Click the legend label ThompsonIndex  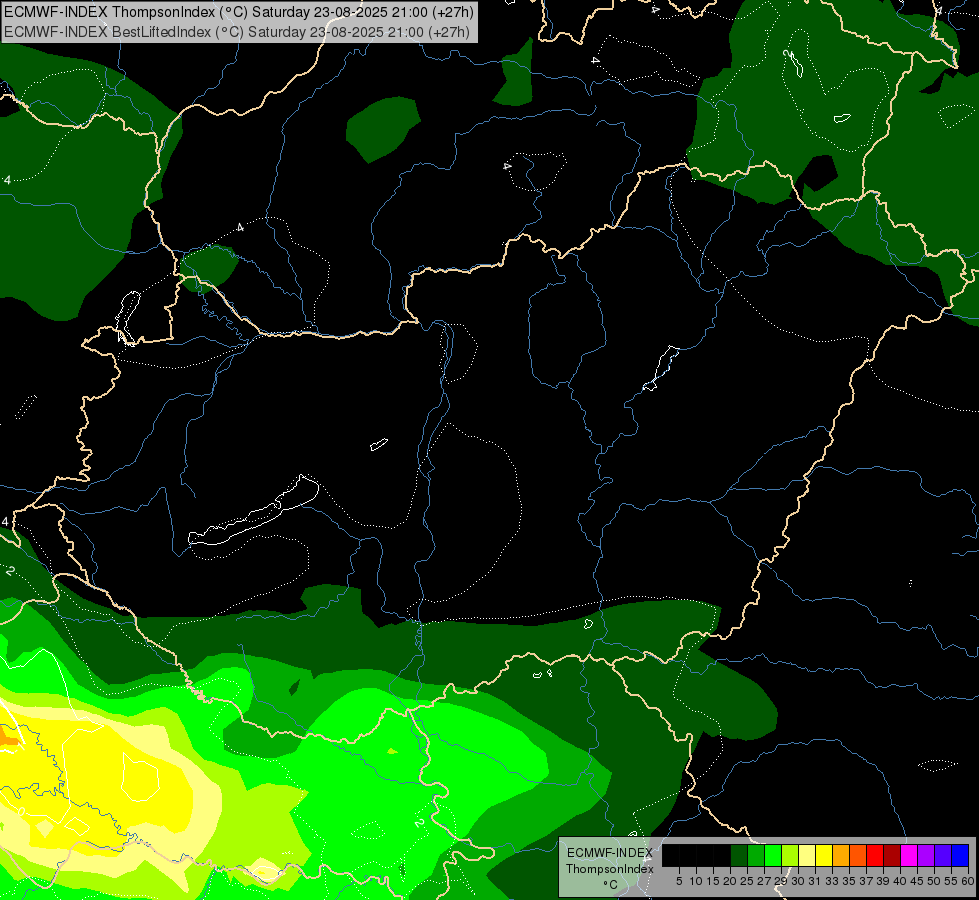610,869
